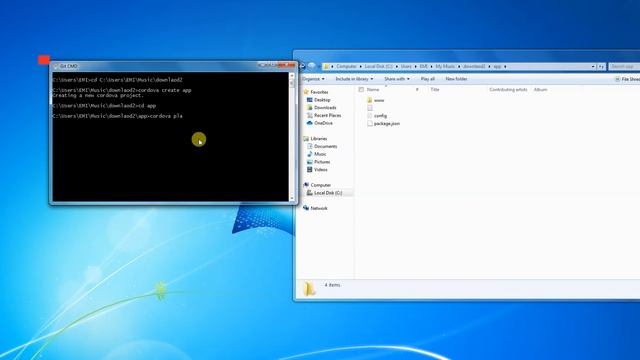This screenshot has width=640, height=360.
Task: Click the Explorer back navigation button
Action: [x=302, y=66]
